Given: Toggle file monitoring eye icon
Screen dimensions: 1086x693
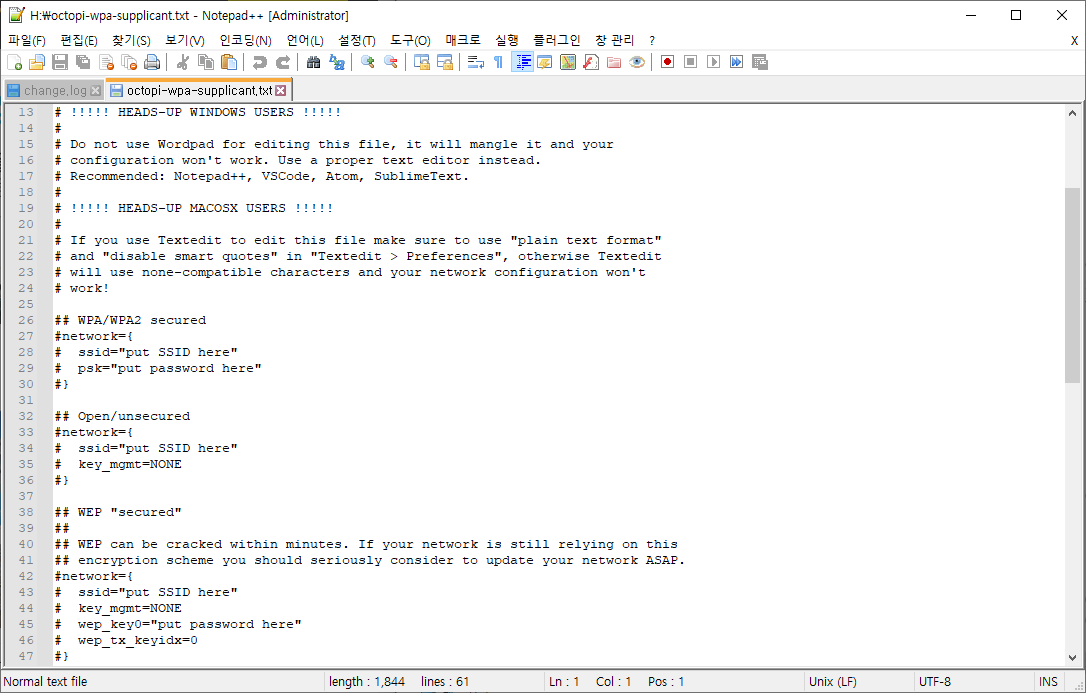Looking at the screenshot, I should coord(637,62).
